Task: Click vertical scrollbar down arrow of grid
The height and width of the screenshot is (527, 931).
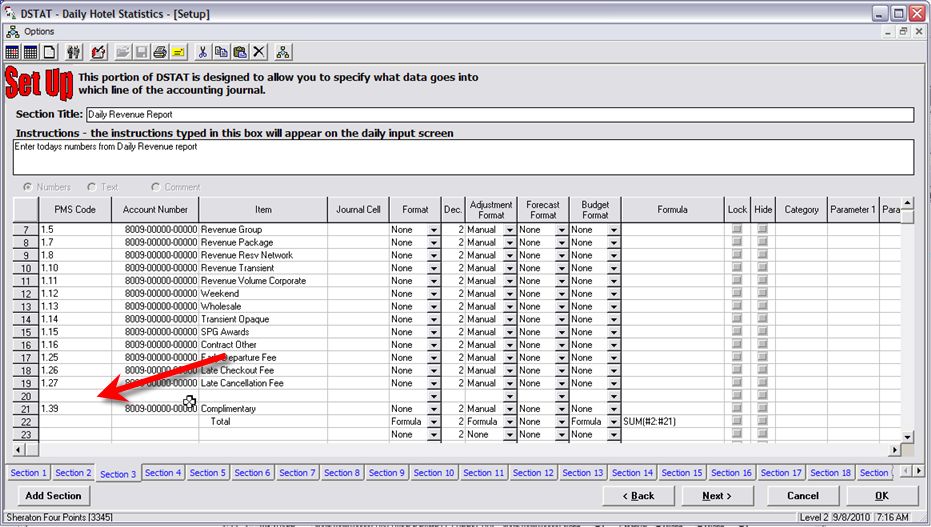Action: click(907, 437)
